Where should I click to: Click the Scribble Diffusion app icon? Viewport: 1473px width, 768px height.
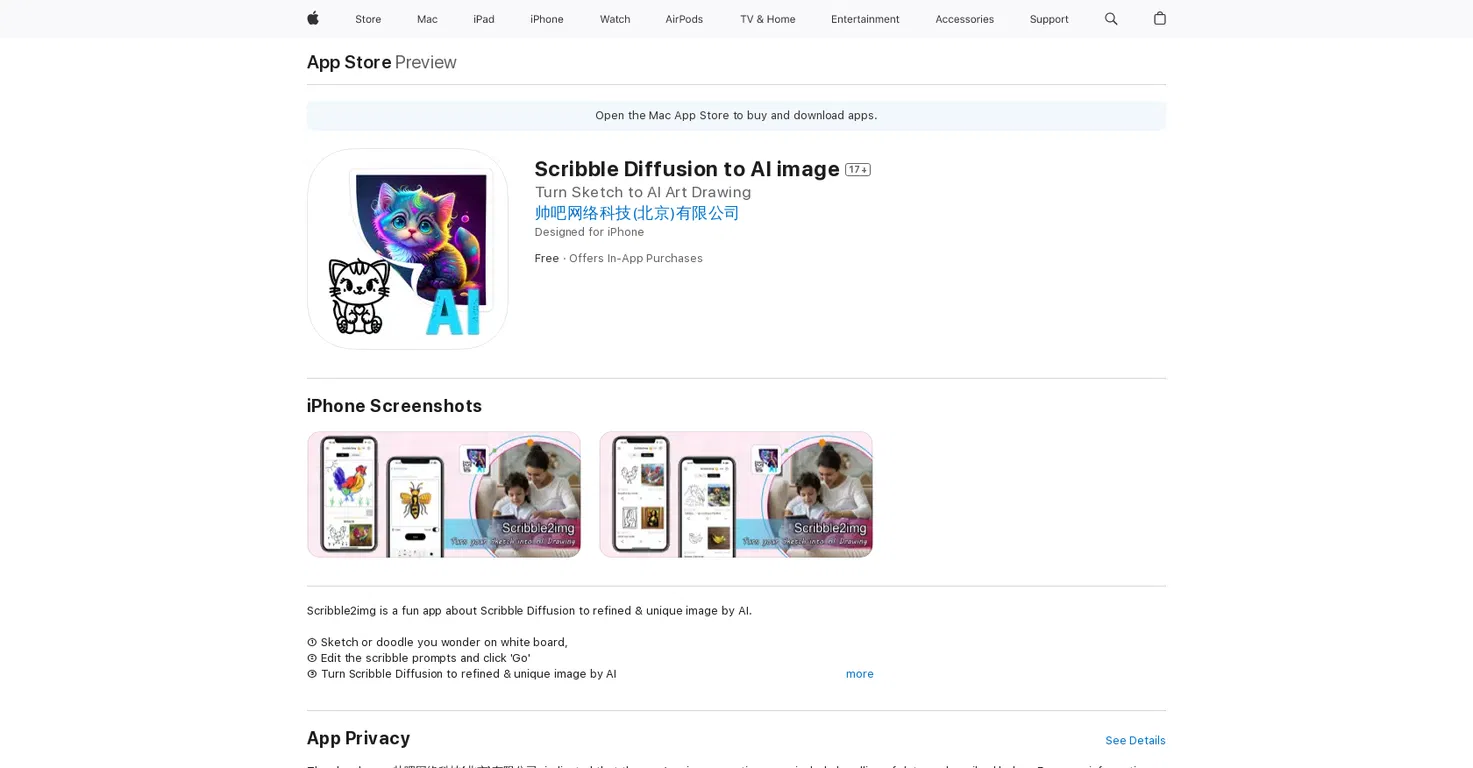pyautogui.click(x=407, y=249)
